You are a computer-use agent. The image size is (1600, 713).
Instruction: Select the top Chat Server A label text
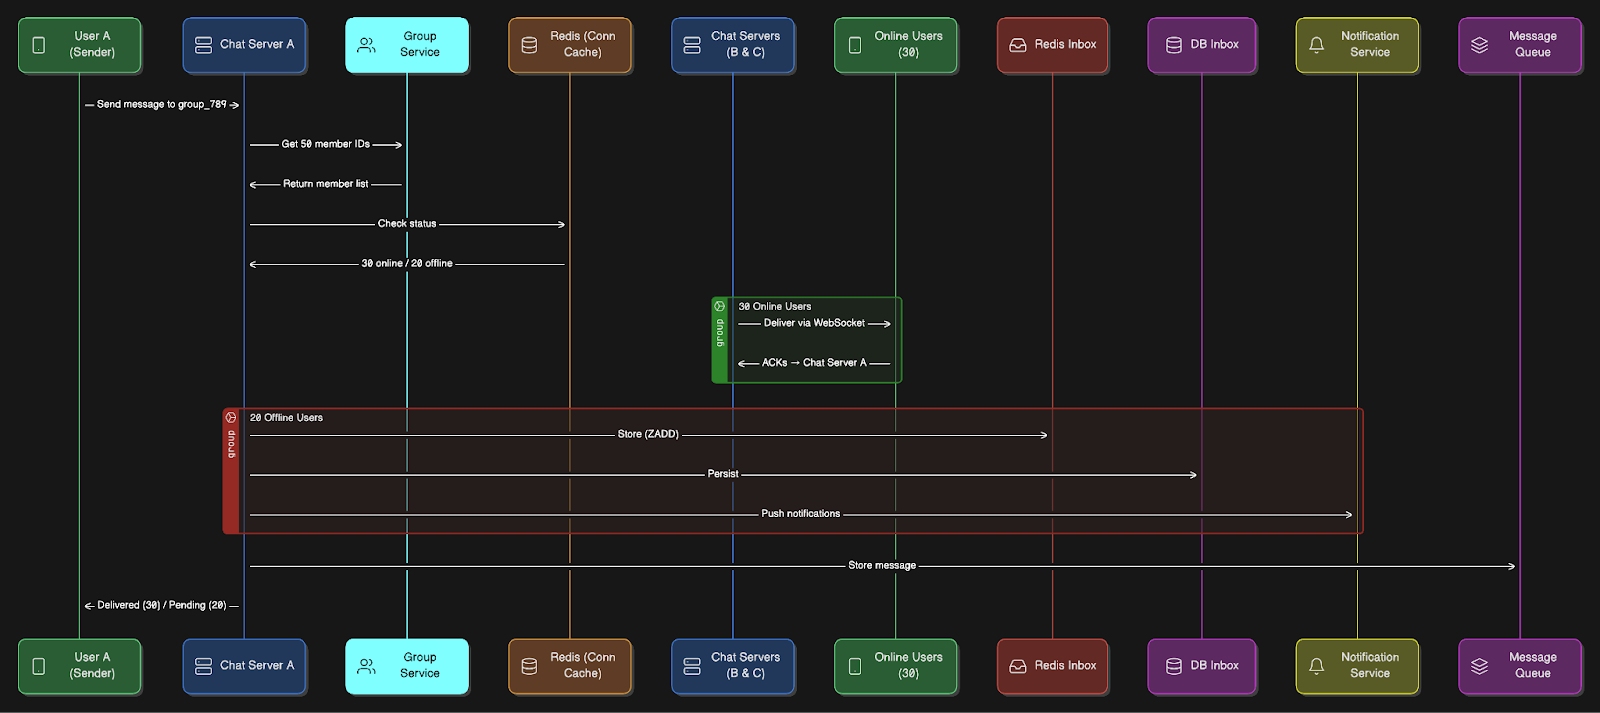[257, 44]
